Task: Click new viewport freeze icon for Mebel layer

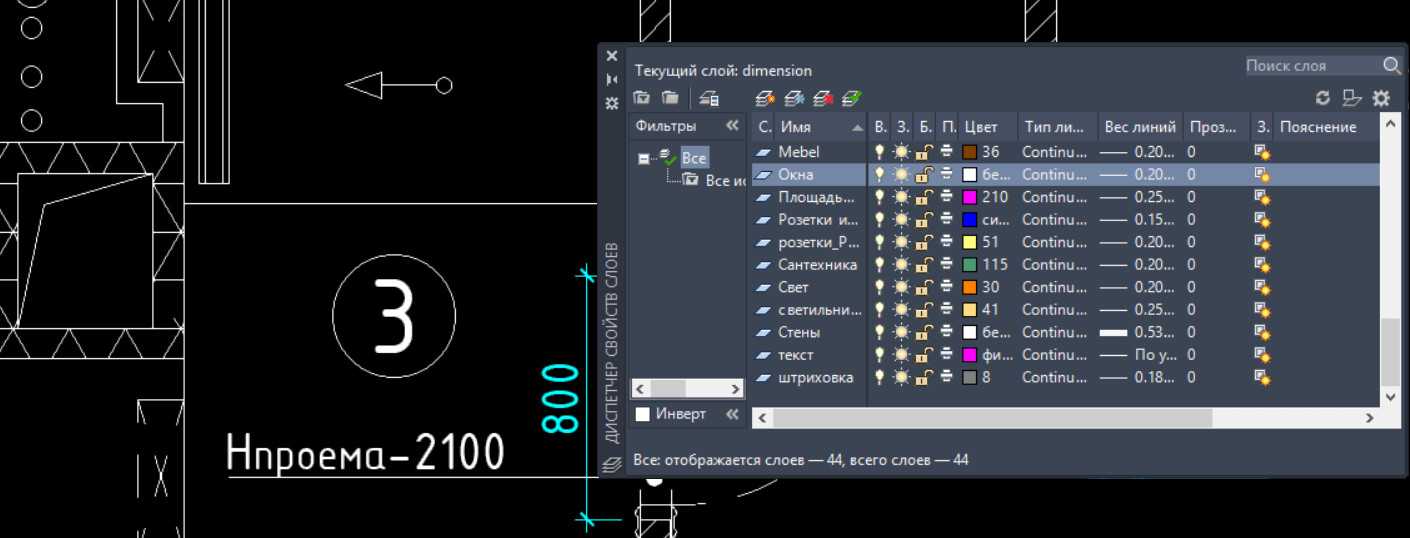Action: pos(1262,152)
